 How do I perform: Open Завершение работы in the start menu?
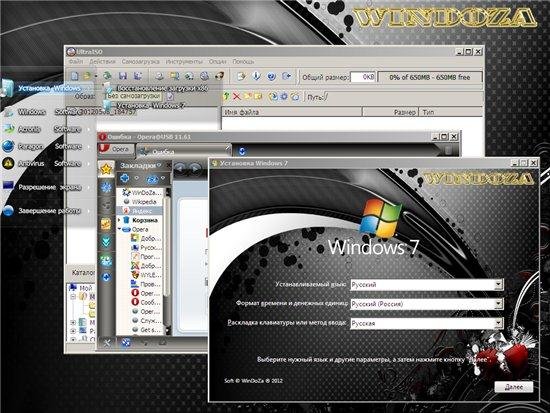tap(47, 211)
